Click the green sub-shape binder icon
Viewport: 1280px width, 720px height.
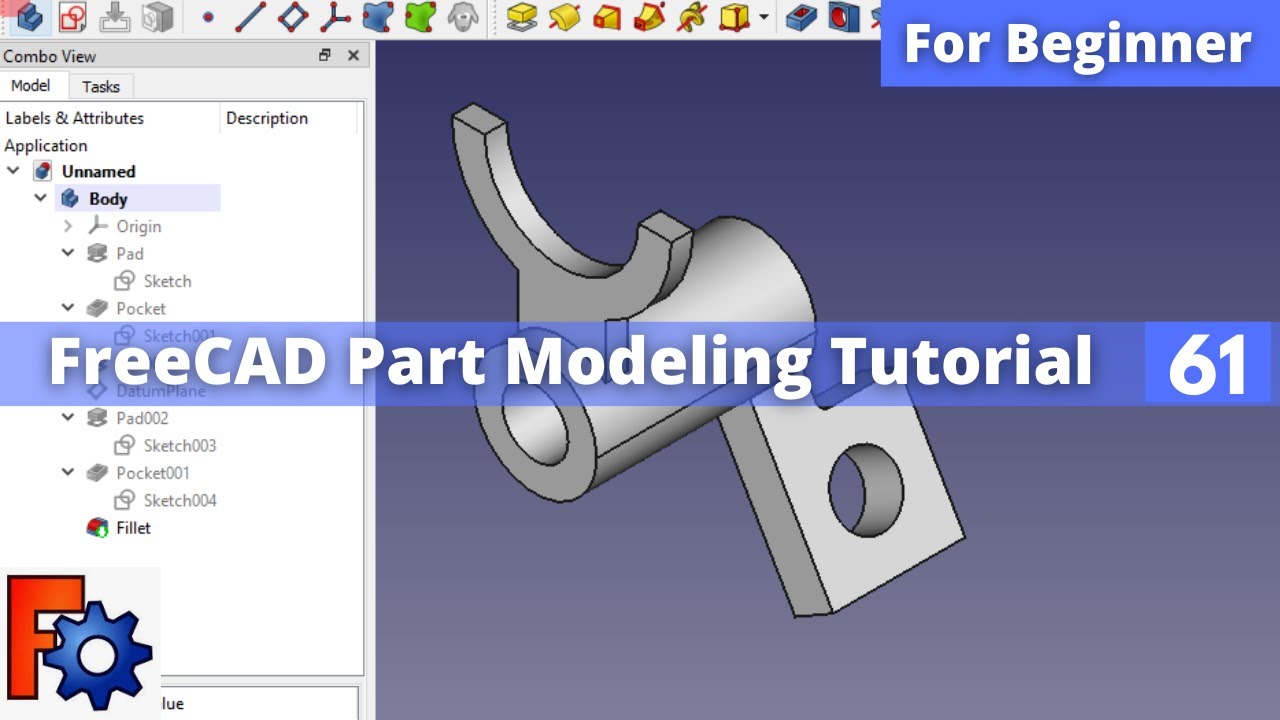420,17
